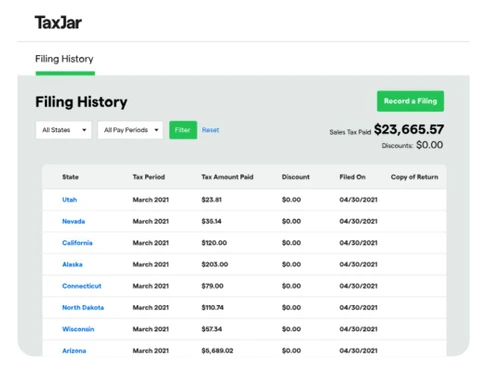
Task: Click the TaxJar logo
Action: 58,23
